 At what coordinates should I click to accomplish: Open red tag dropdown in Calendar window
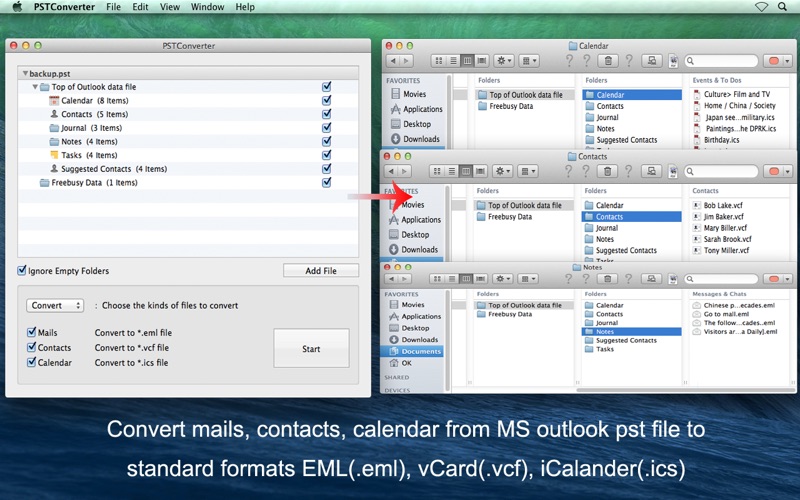[x=778, y=61]
